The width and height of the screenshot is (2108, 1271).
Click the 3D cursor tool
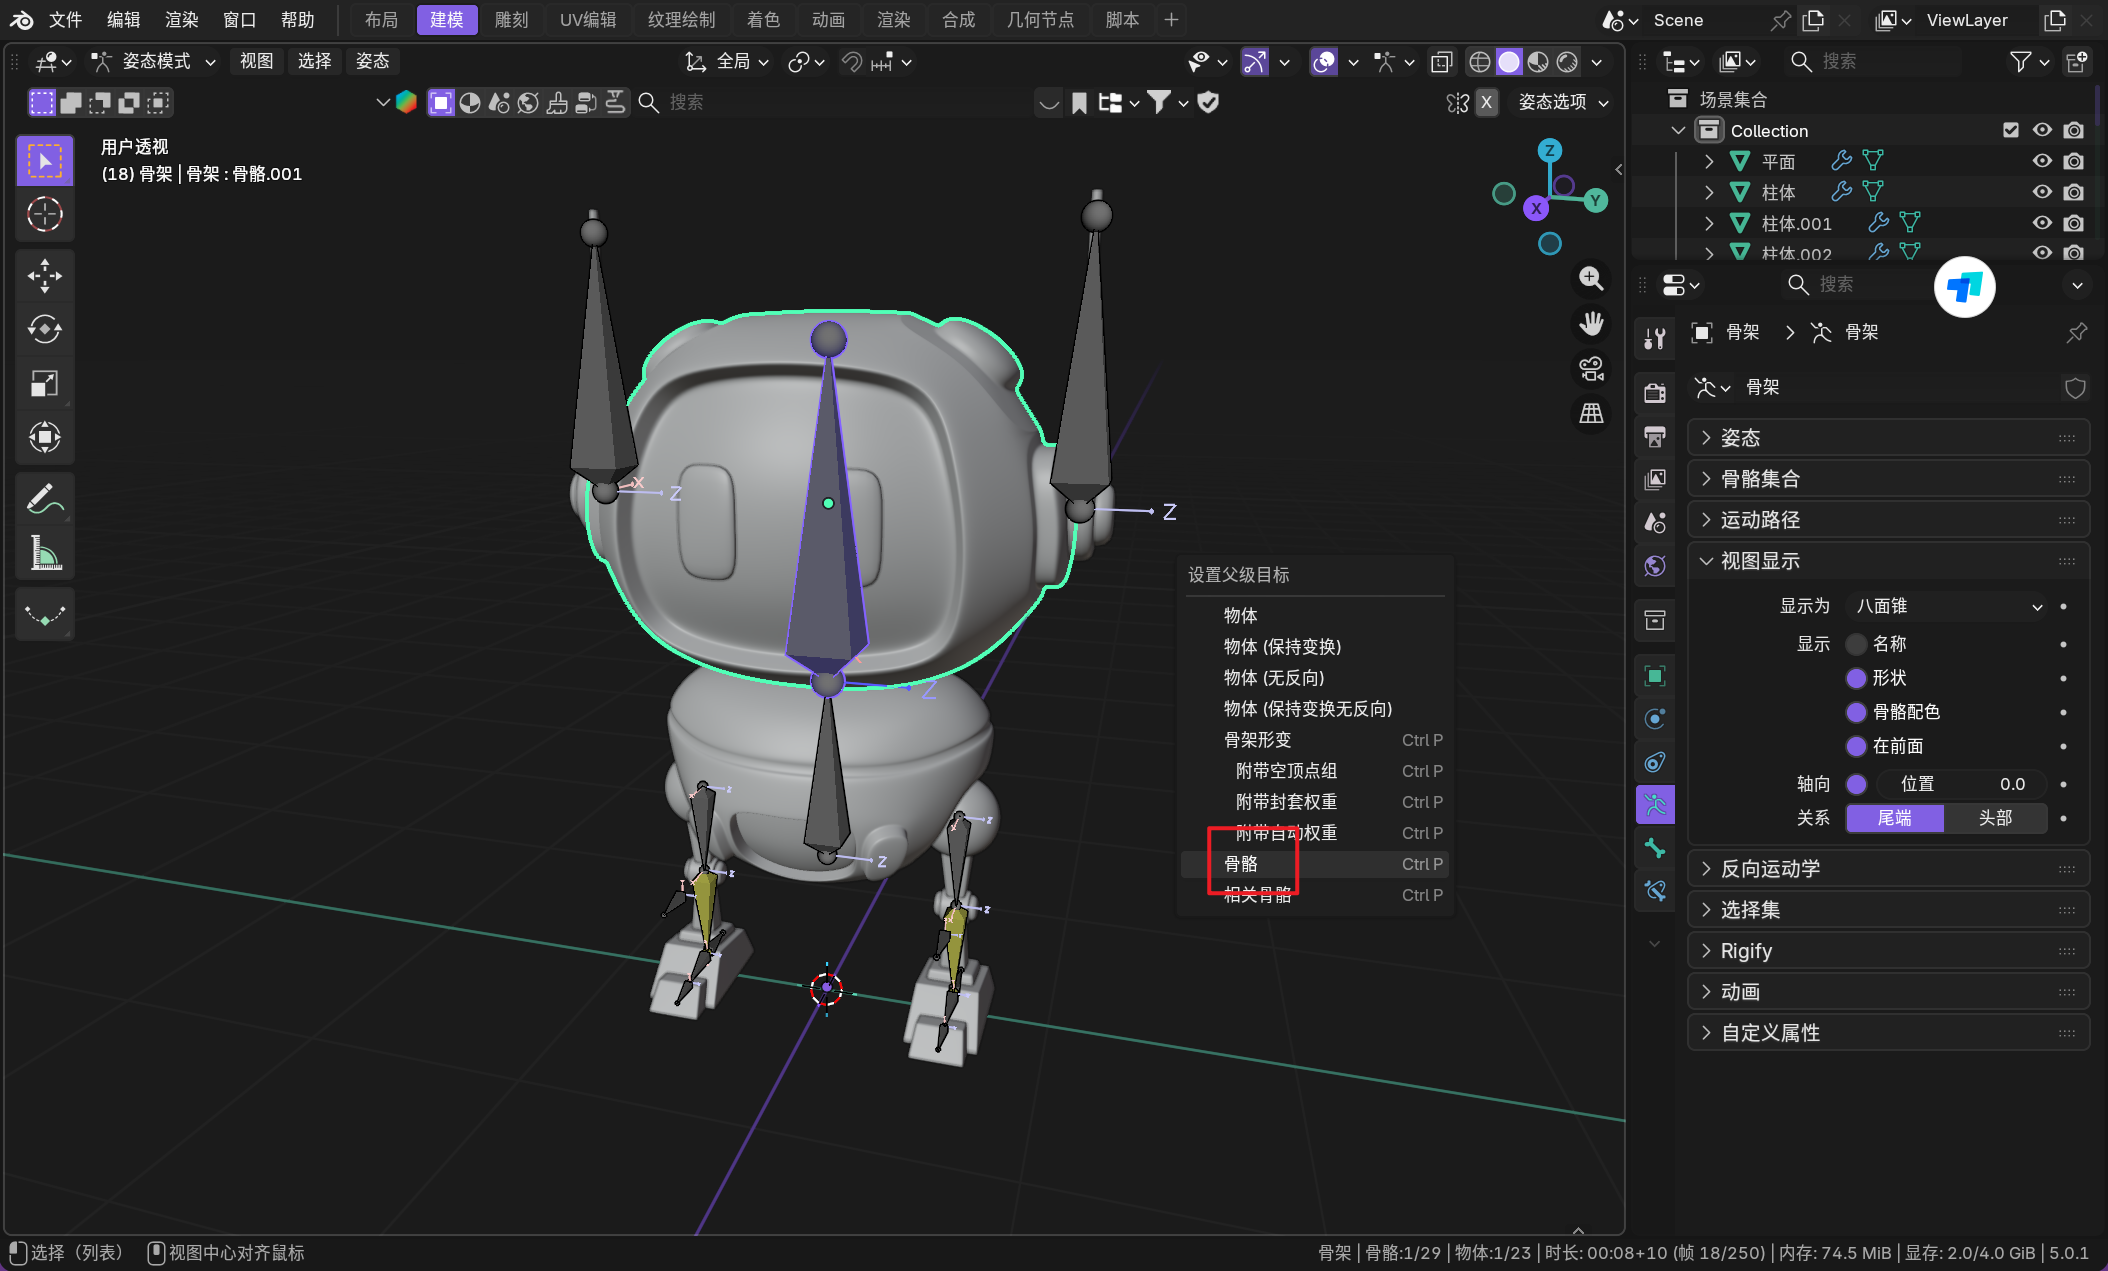44,214
